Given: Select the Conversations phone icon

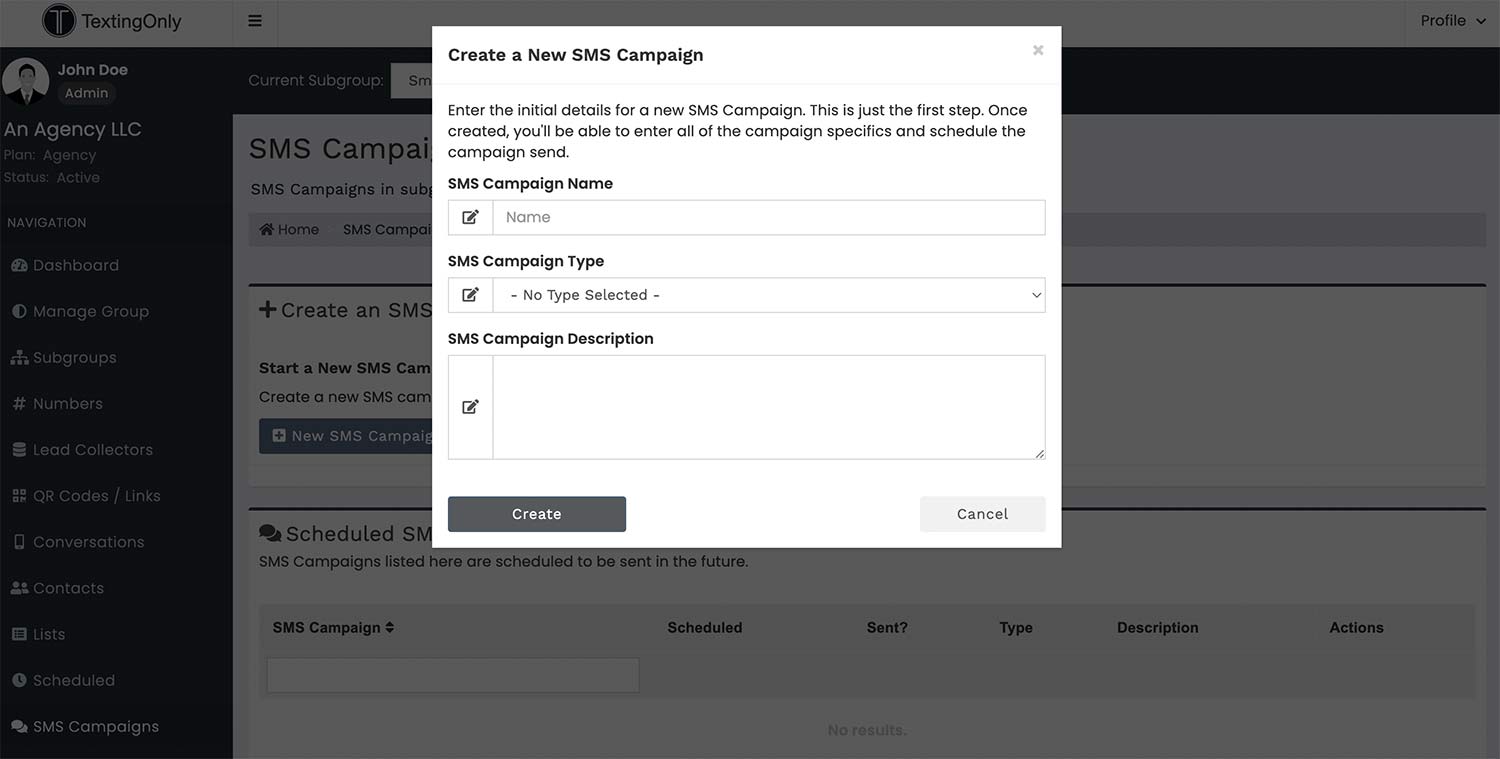Looking at the screenshot, I should 19,540.
